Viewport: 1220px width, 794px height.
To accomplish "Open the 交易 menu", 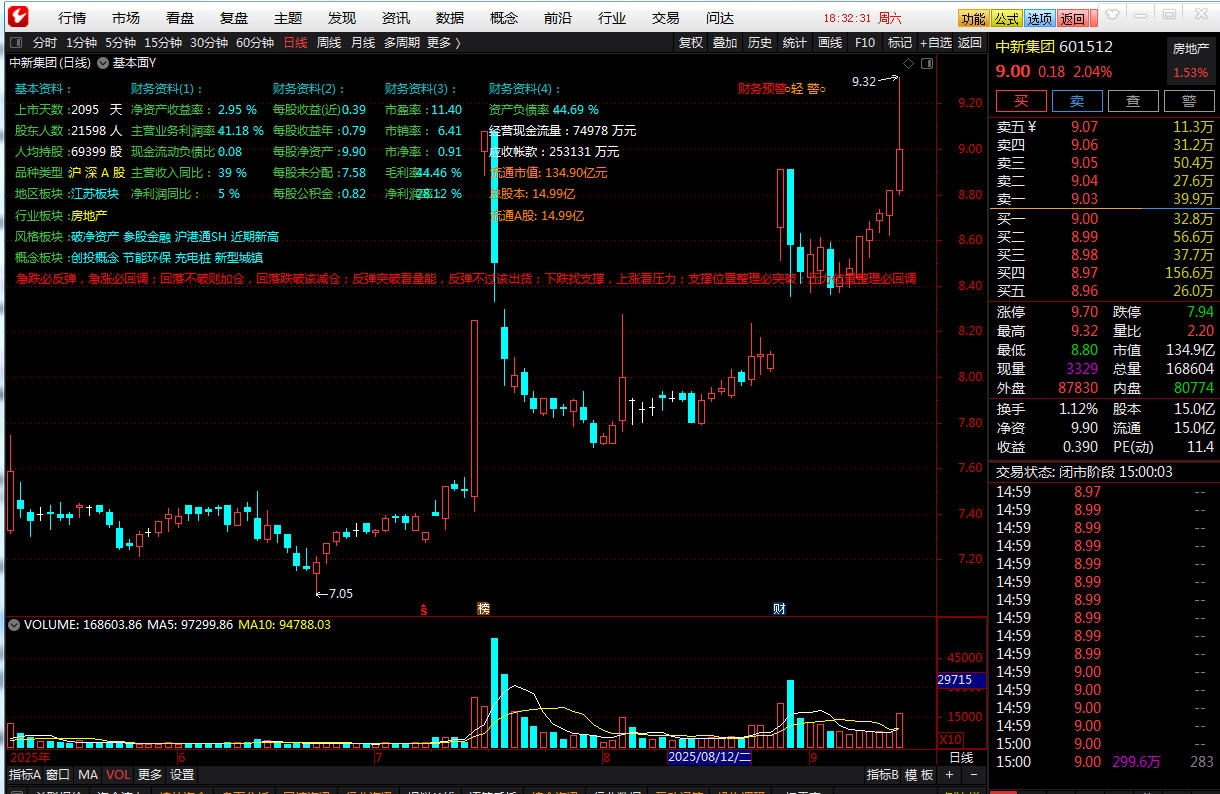I will click(666, 18).
